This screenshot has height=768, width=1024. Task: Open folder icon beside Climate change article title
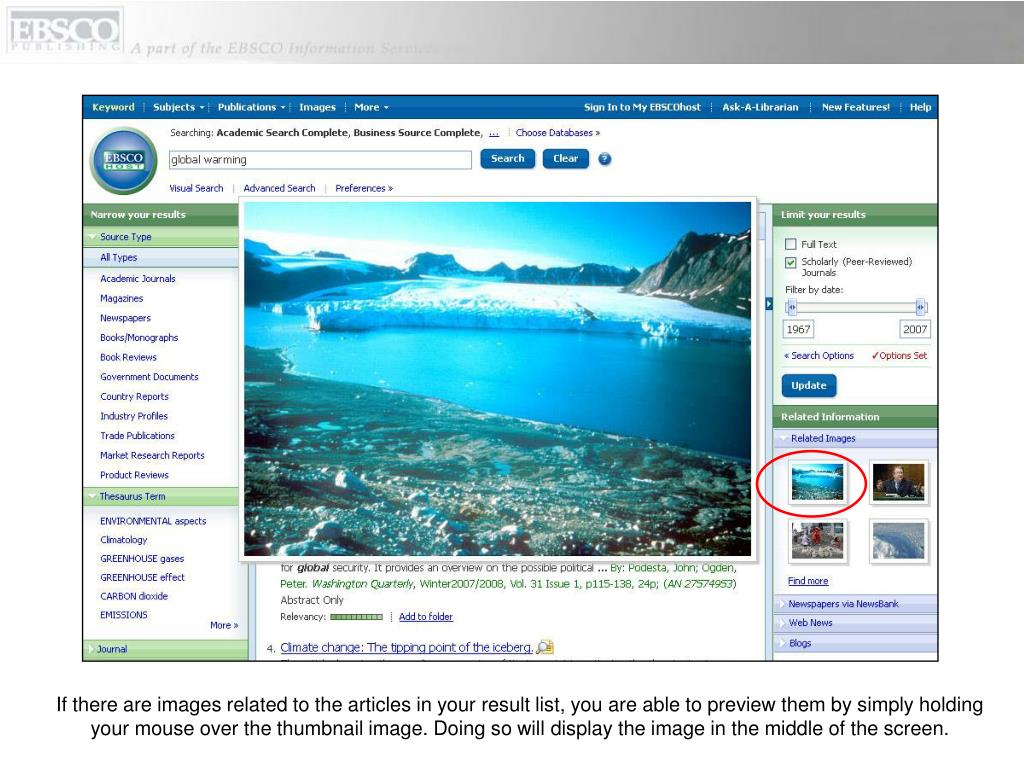coord(545,647)
